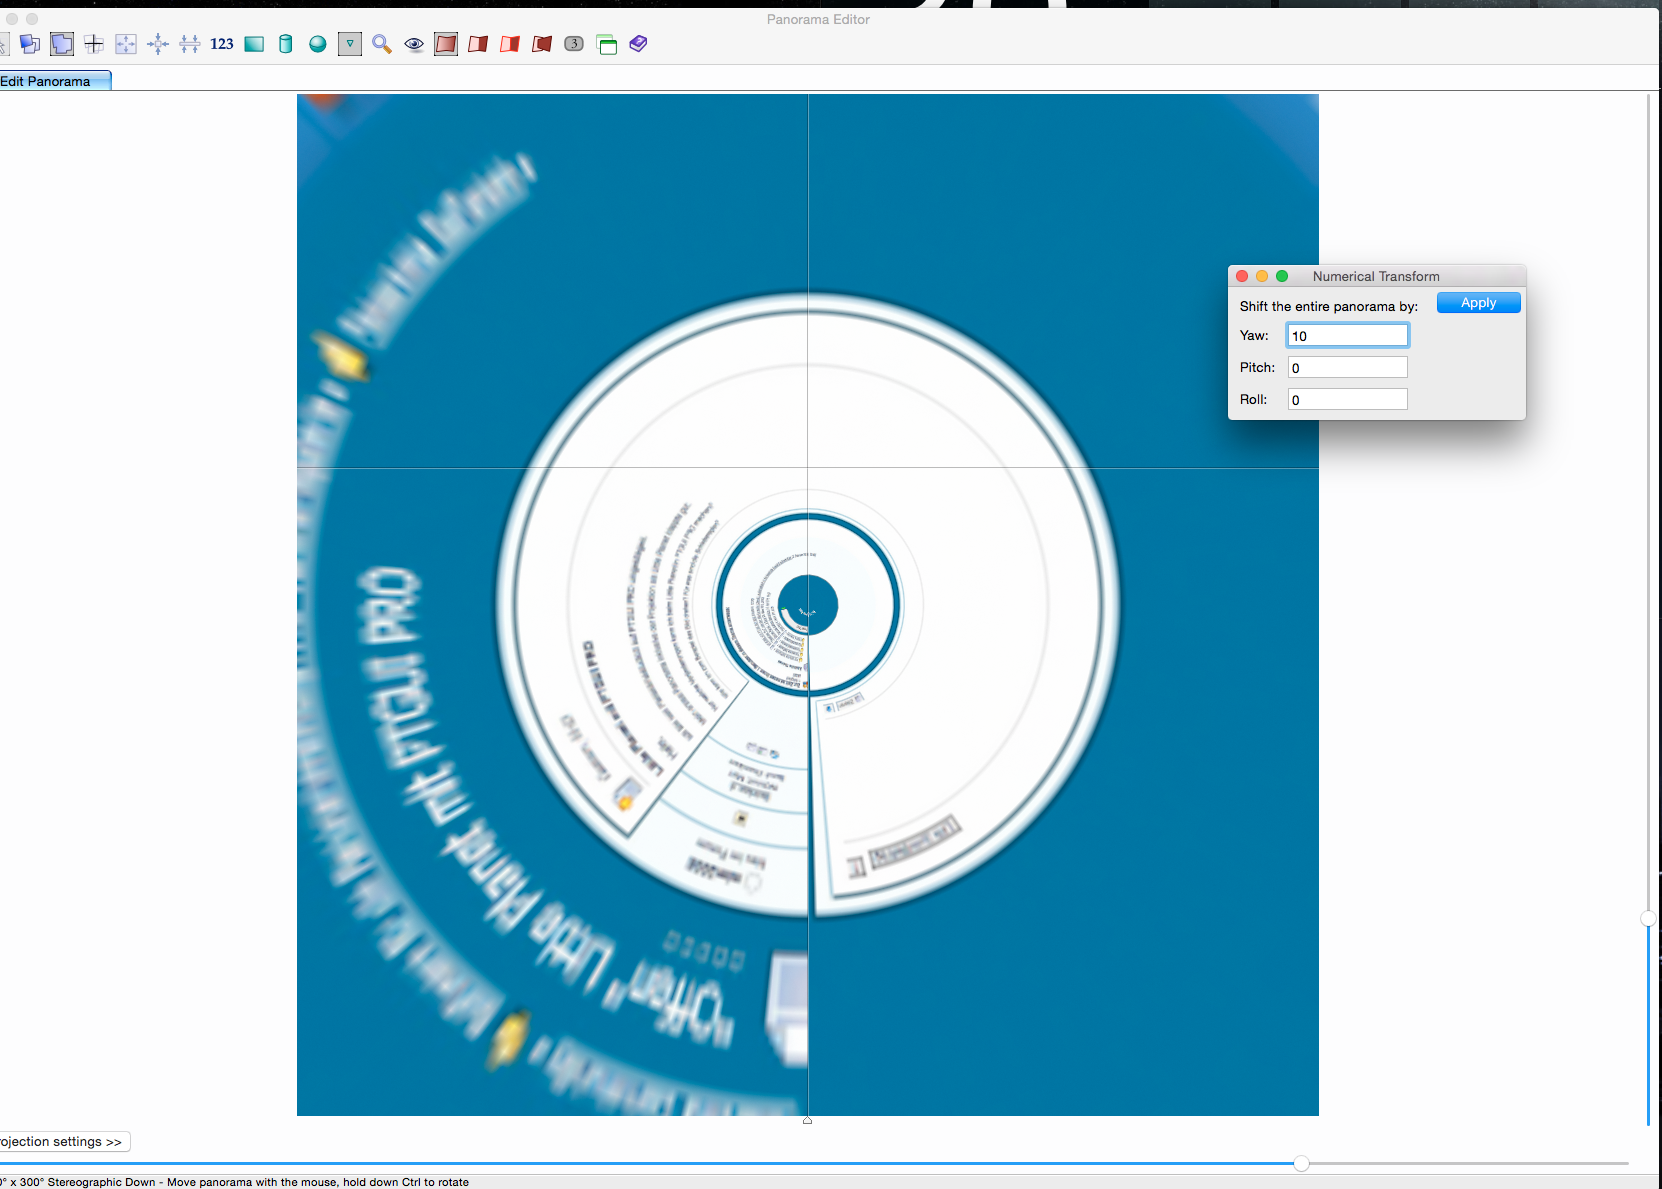
Task: Toggle the eye preview icon
Action: click(x=414, y=44)
